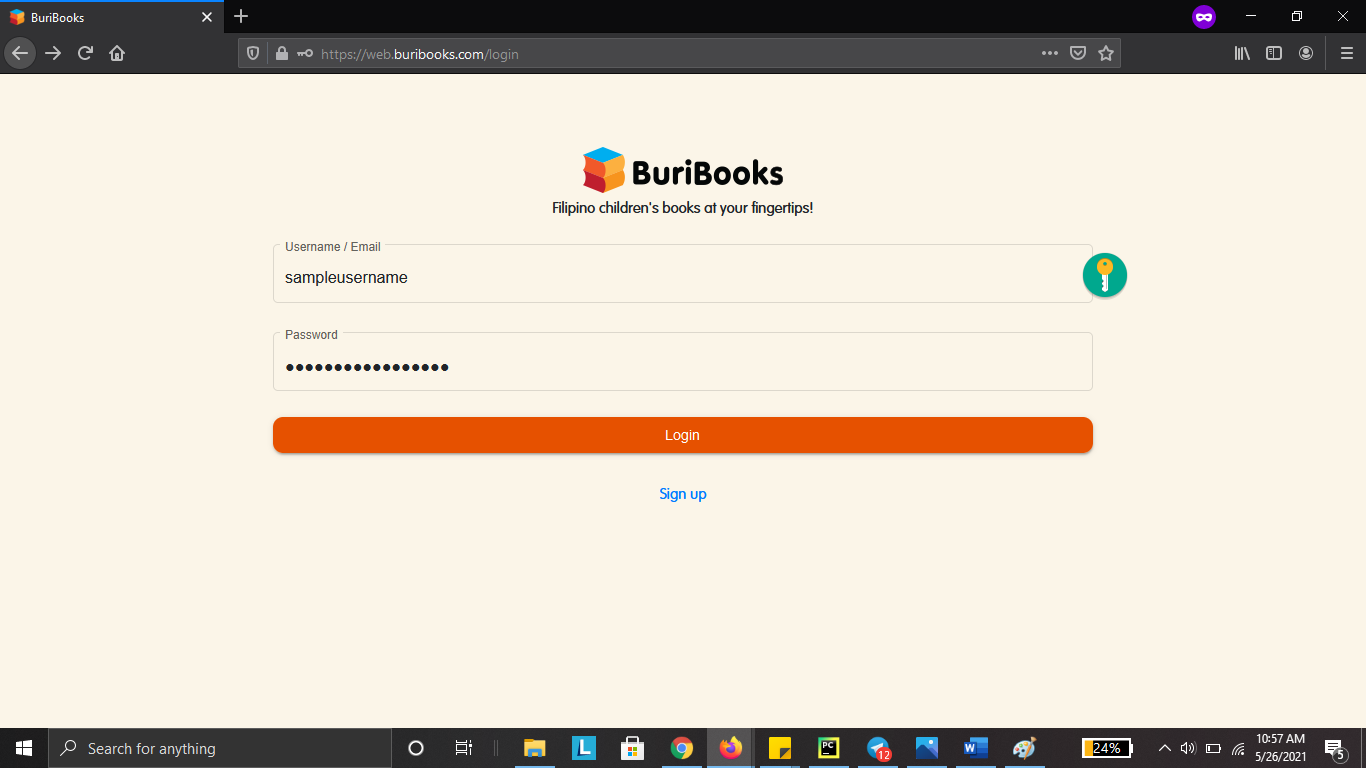
Task: Open the blue L app on taskbar
Action: point(584,748)
